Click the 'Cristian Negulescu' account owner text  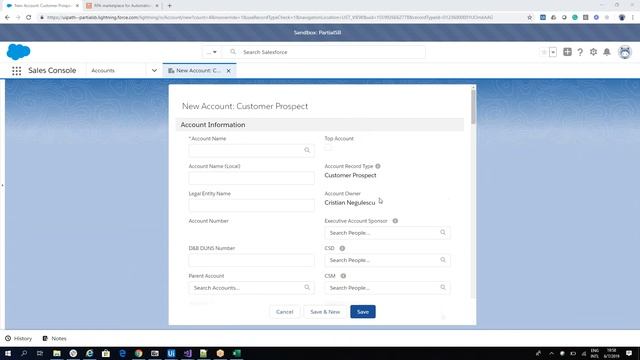(x=350, y=203)
